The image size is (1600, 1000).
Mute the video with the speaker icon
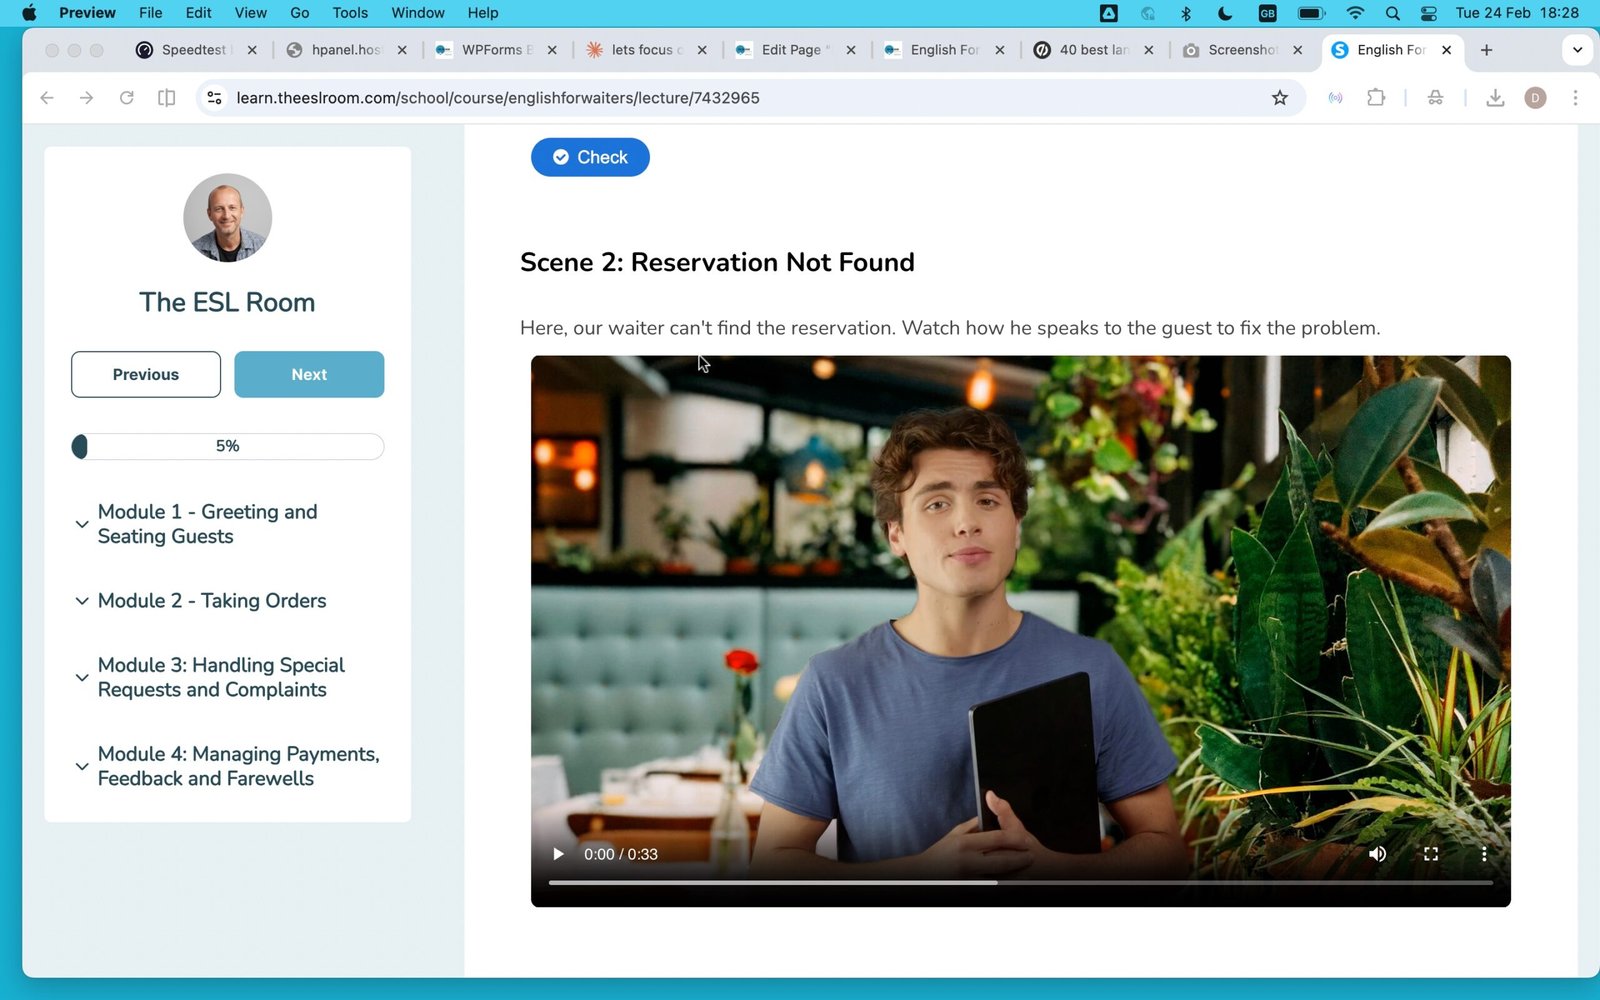coord(1377,854)
